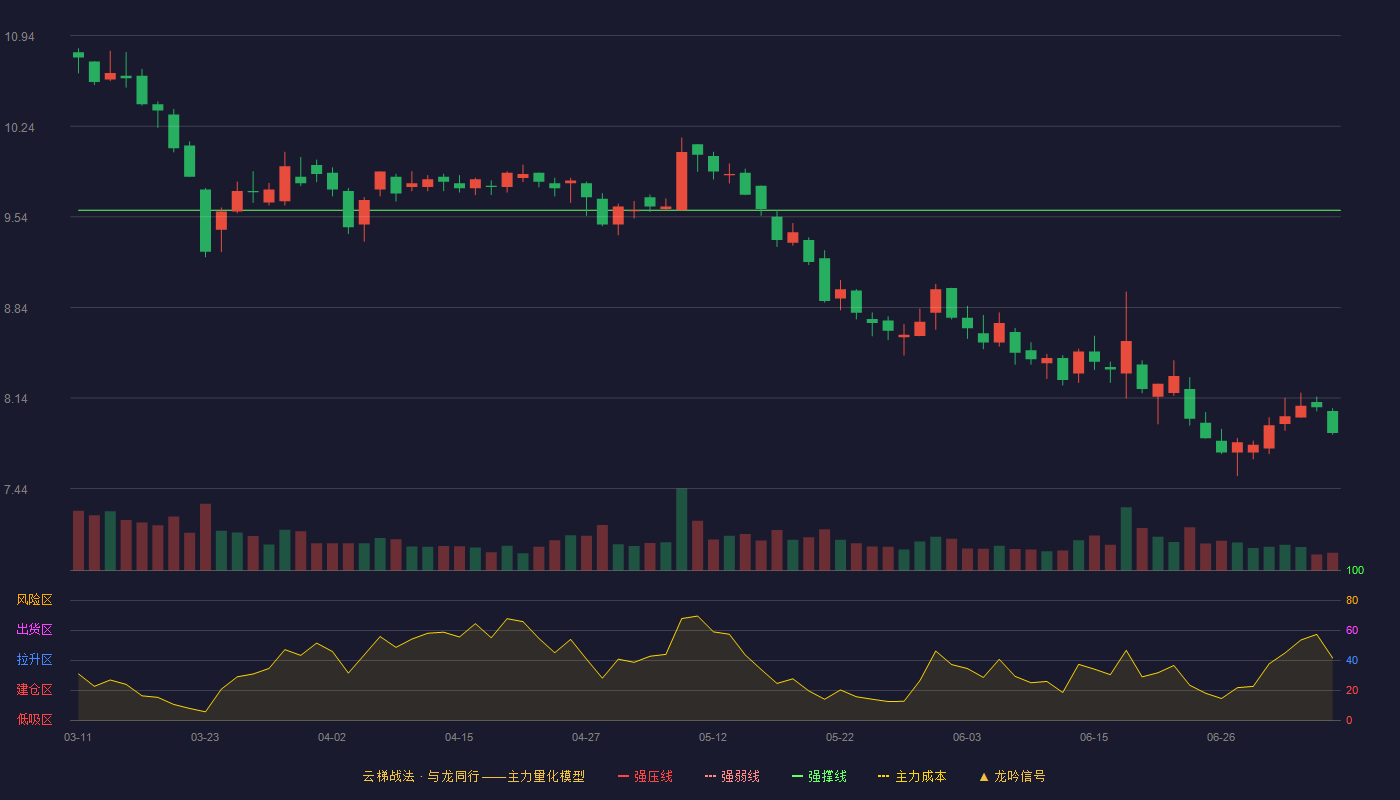Select the 风险区 zone label

[34, 600]
